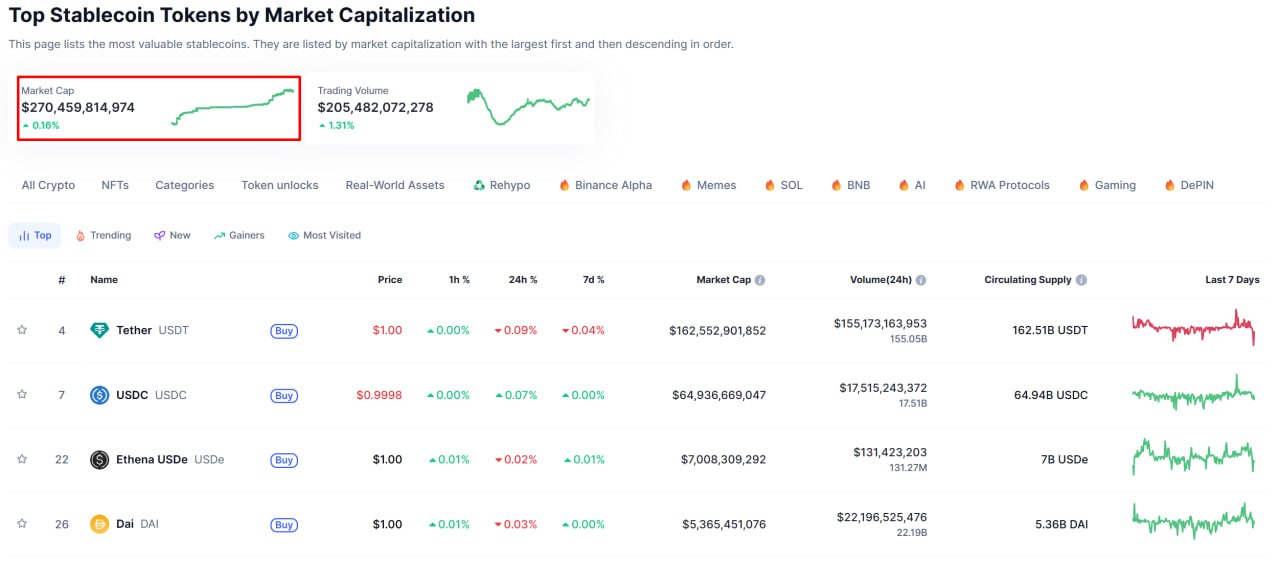Open the Trading Volume summary card
Viewport: 1280px width, 561px height.
click(x=452, y=107)
